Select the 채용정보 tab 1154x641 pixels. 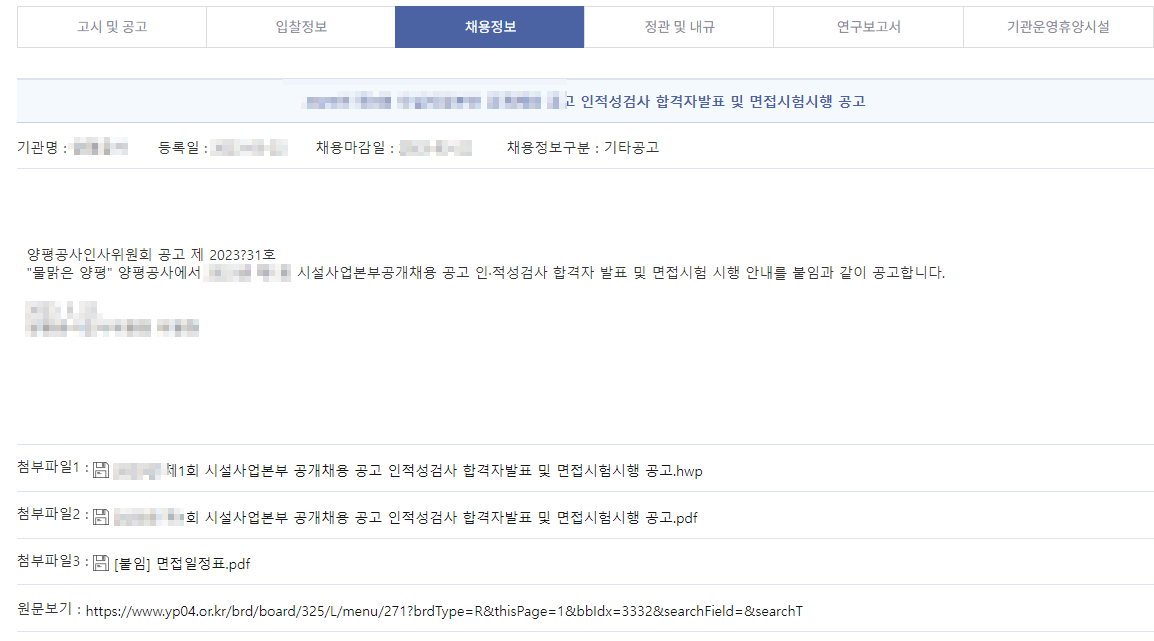point(489,27)
